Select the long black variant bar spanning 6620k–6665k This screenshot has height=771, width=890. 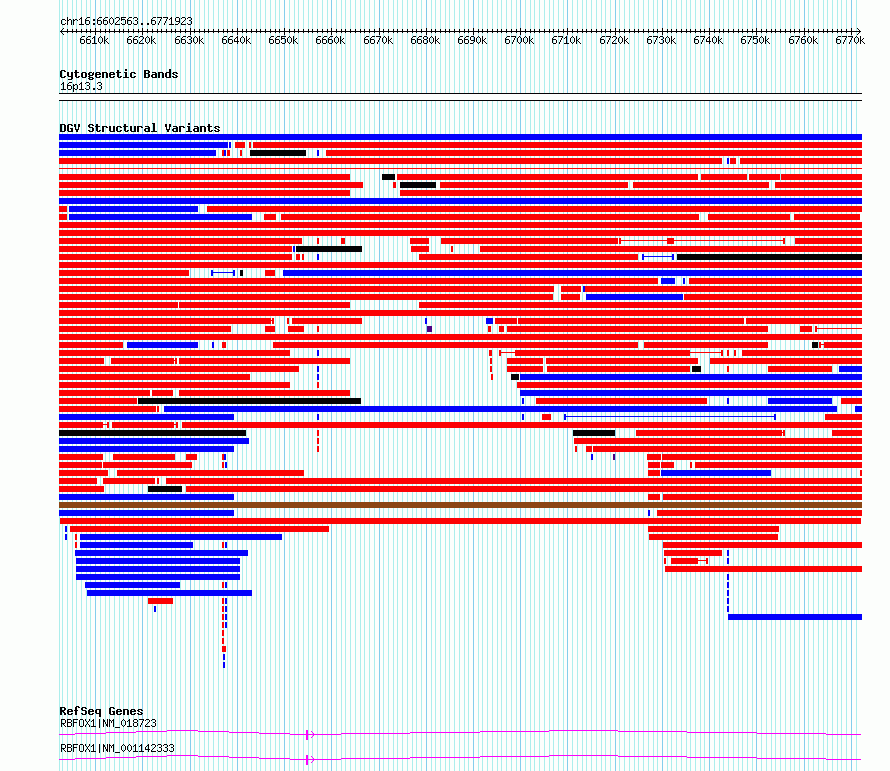pyautogui.click(x=249, y=401)
